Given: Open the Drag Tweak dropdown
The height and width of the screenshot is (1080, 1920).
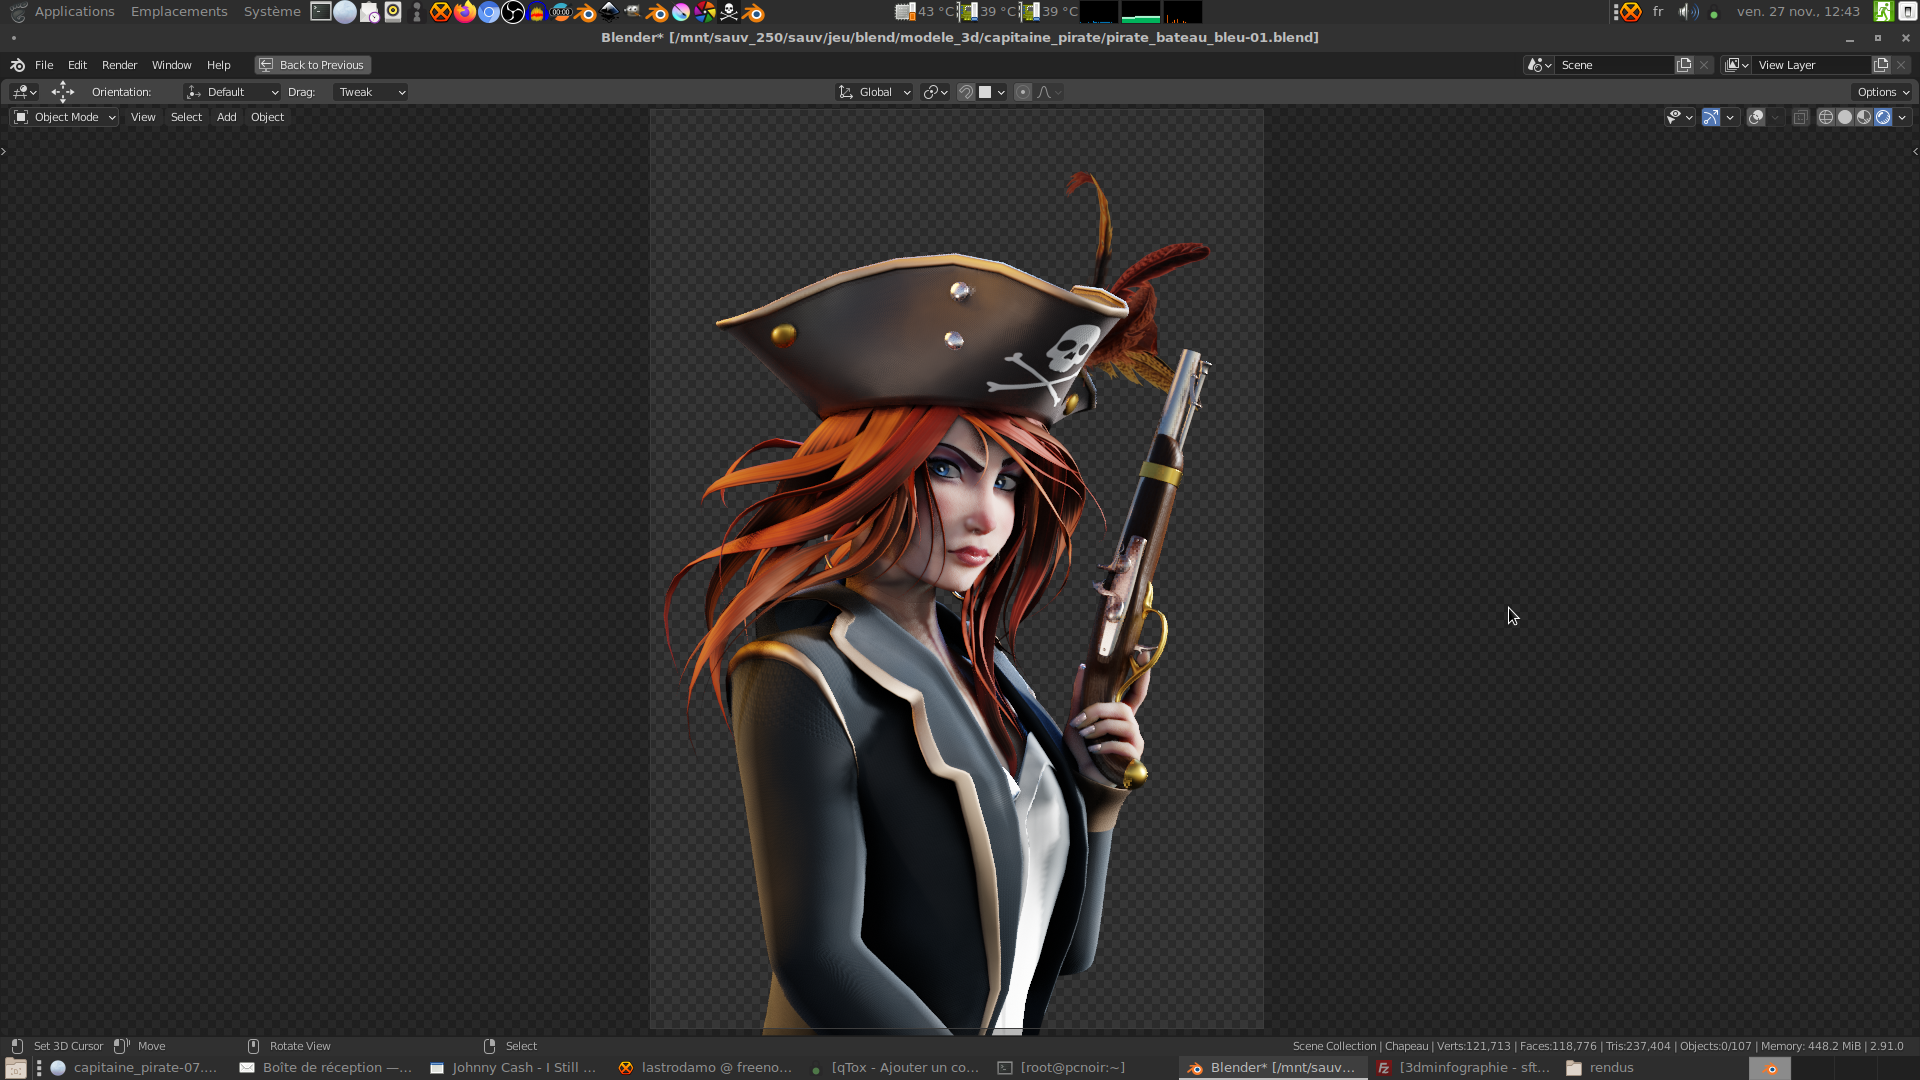Looking at the screenshot, I should [370, 92].
